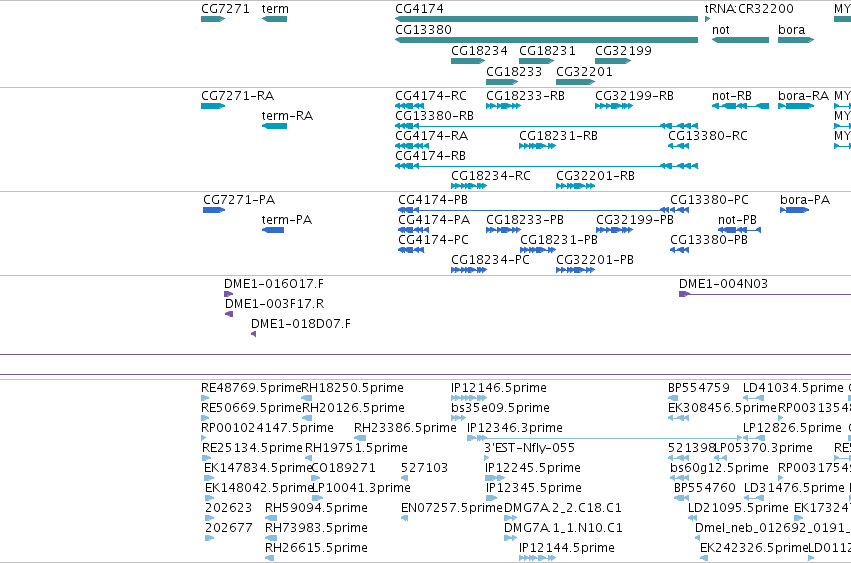Click the CG4174 gene label

[x=419, y=9]
